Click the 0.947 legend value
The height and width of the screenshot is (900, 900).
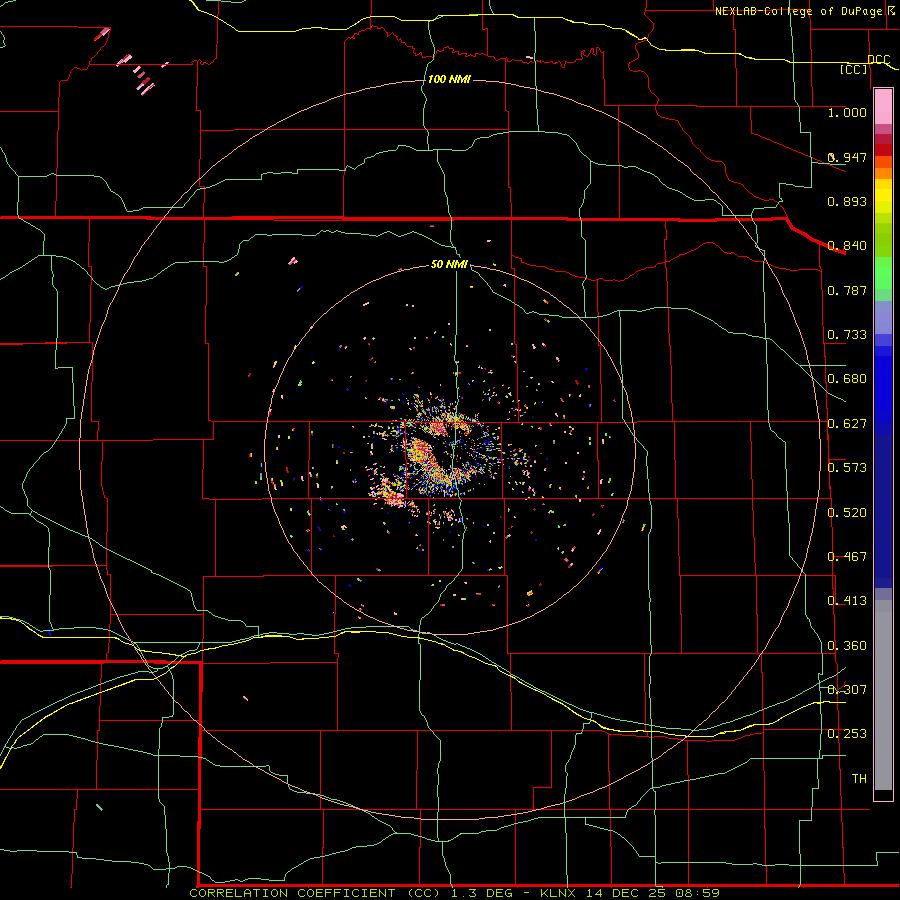point(847,157)
